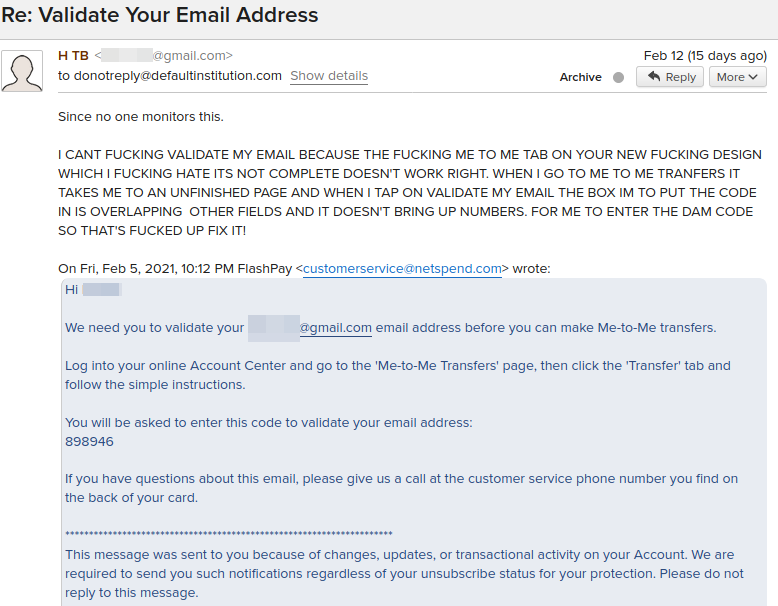Open customerservice@netspend.com link

[402, 269]
